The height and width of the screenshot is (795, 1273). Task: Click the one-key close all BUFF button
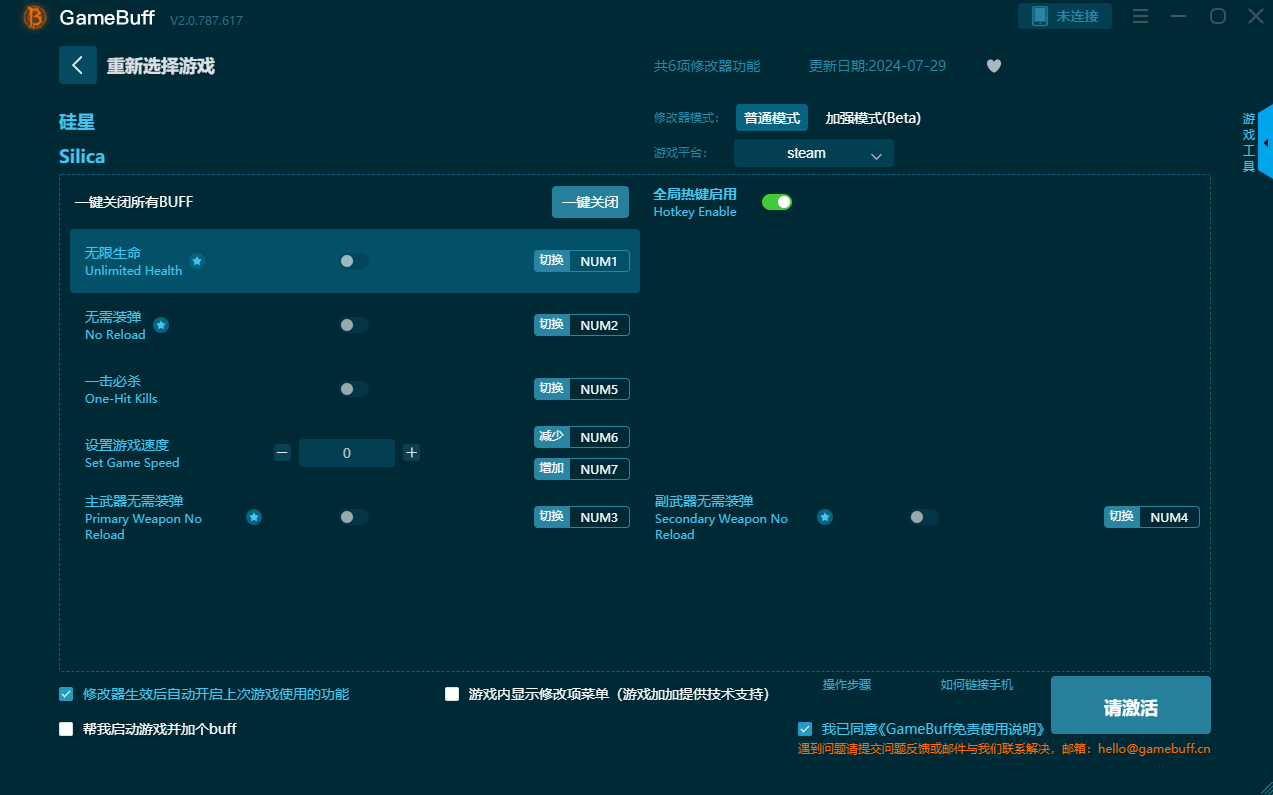tap(590, 202)
